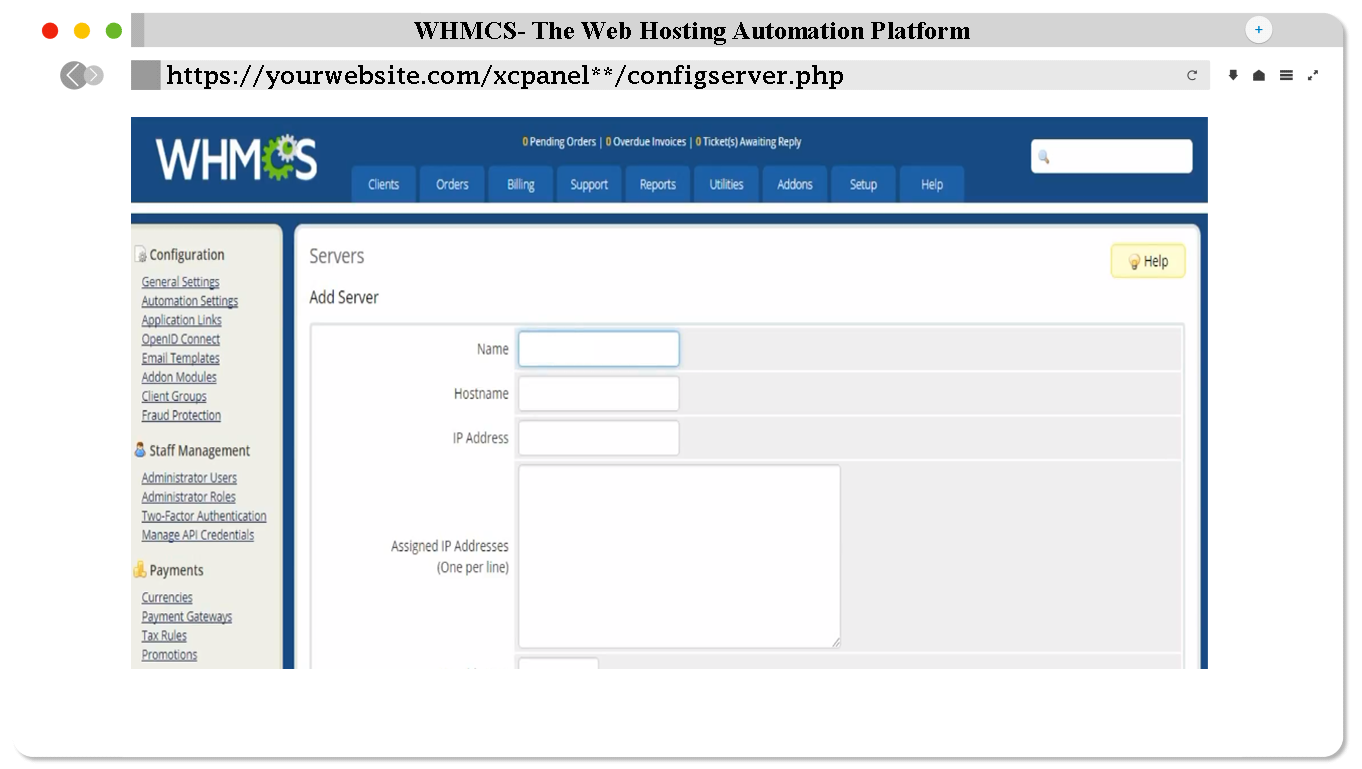
Task: Open the Orders menu tab
Action: (452, 184)
